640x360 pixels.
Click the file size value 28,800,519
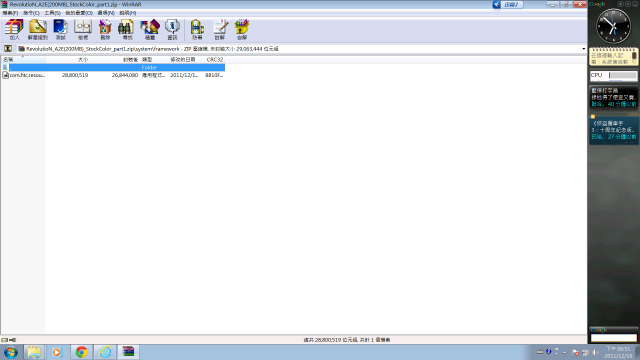point(75,75)
